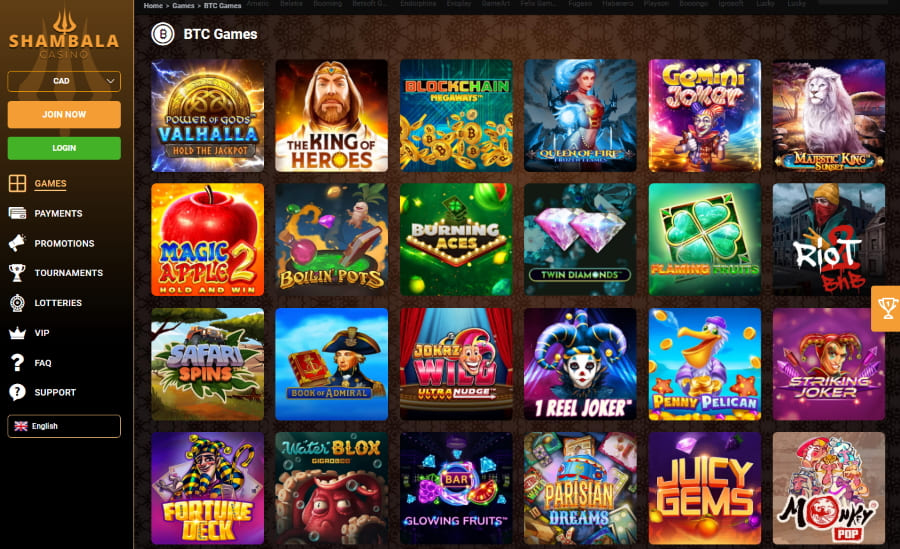Open the VIP crown icon
The width and height of the screenshot is (900, 549).
click(17, 333)
